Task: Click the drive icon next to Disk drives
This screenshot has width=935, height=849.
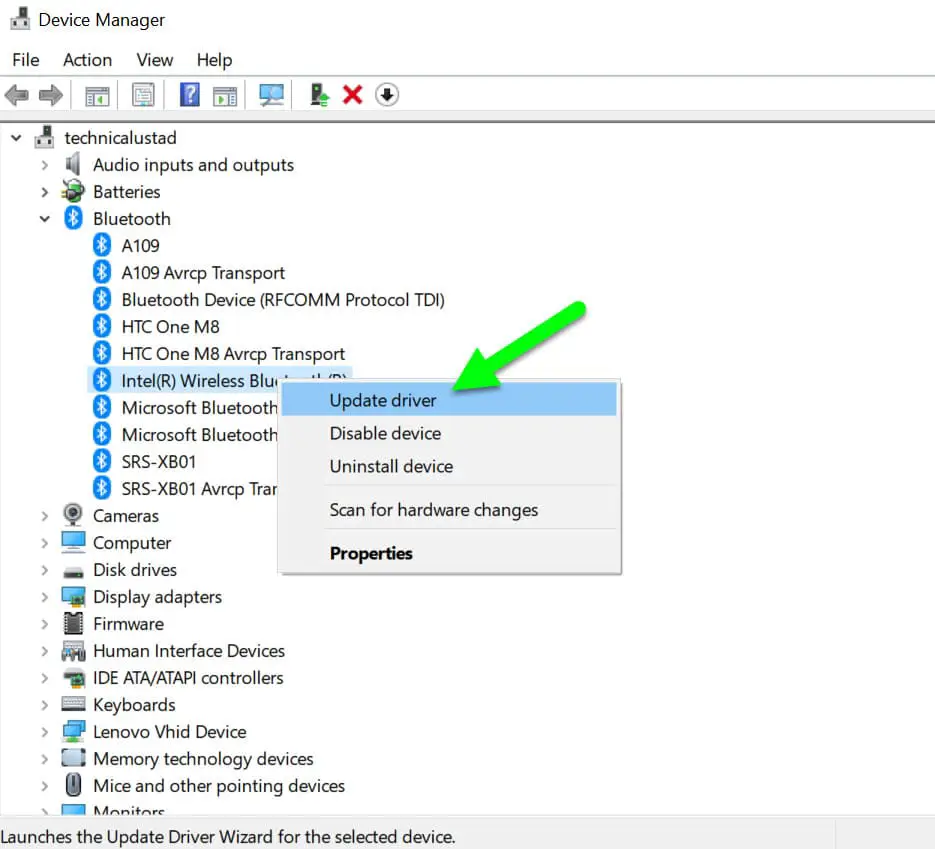Action: (73, 572)
